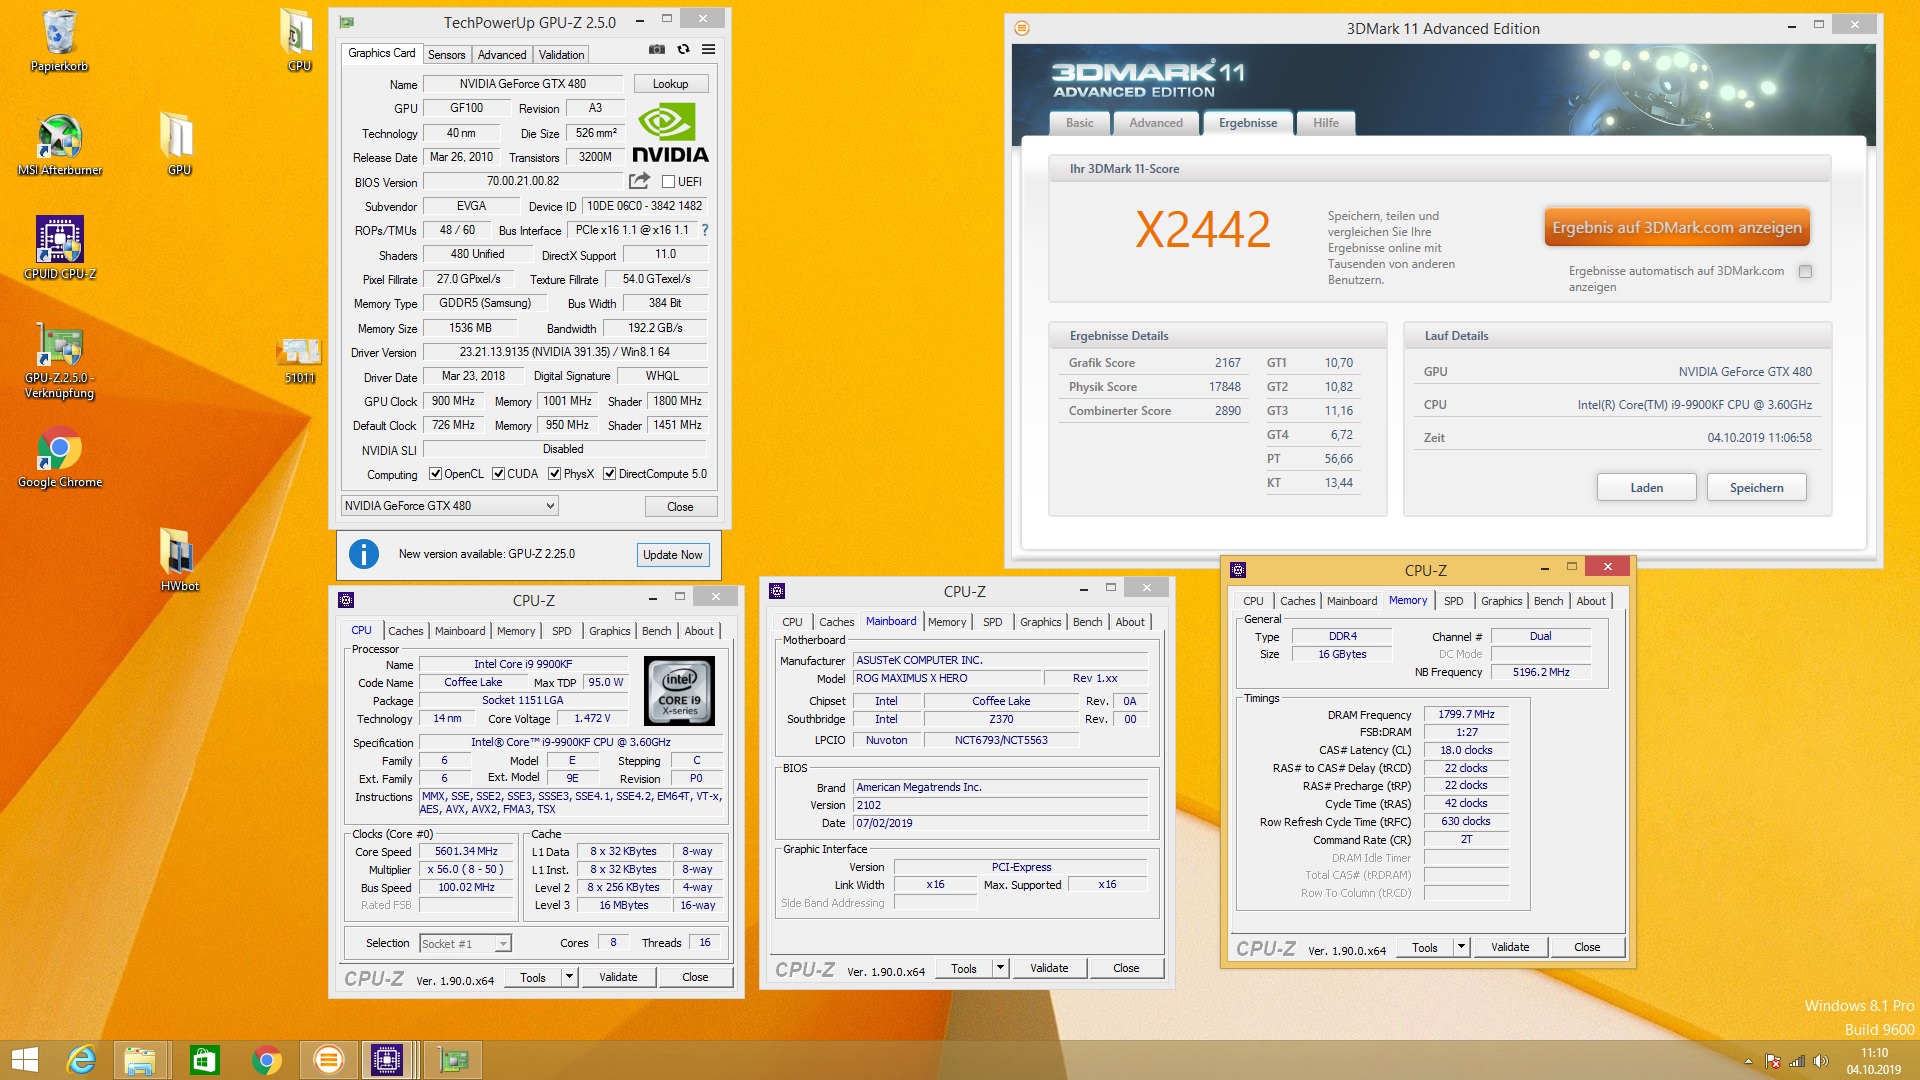The image size is (1920, 1080).
Task: Open HWbot folder on desktop
Action: click(179, 560)
